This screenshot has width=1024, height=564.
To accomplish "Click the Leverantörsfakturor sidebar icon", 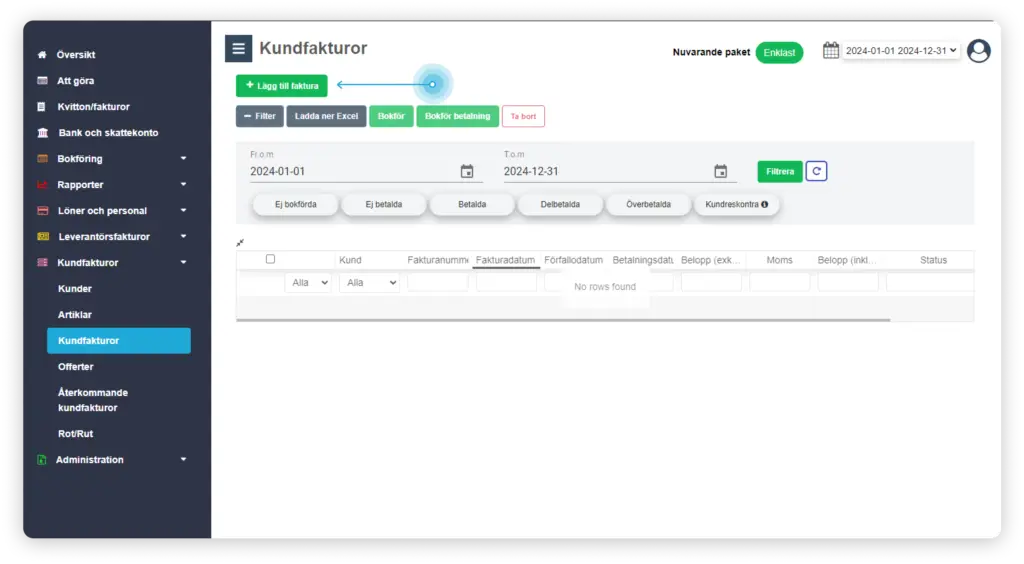I will coord(43,236).
